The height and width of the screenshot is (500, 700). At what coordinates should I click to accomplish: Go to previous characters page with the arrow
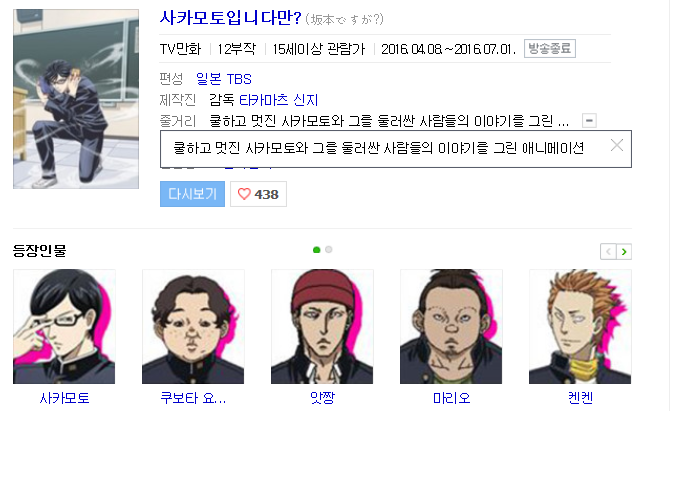pos(608,252)
